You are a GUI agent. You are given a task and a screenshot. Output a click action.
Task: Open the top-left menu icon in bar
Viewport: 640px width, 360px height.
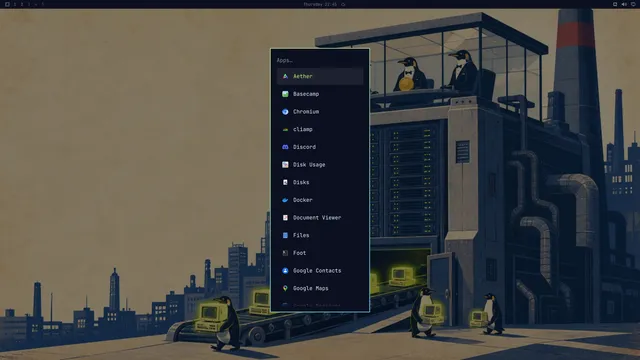(7, 4)
